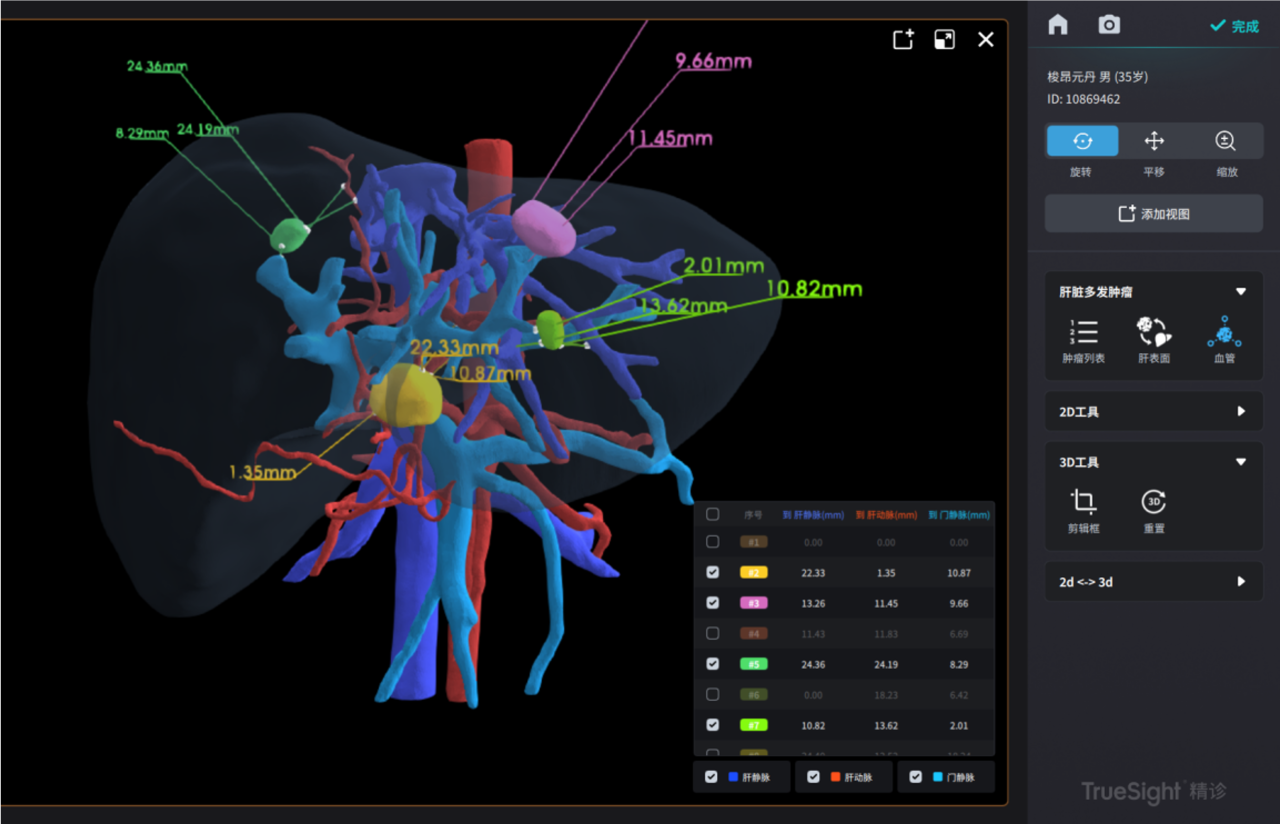This screenshot has width=1280, height=824.
Task: Hide 肝动脉 hepatic artery checkbox
Action: [813, 776]
